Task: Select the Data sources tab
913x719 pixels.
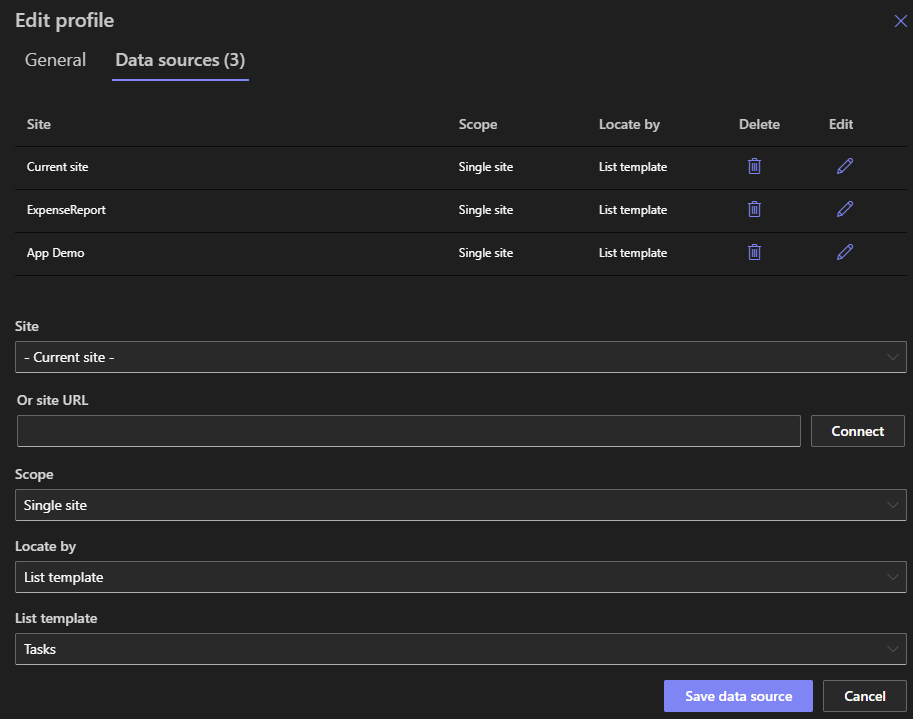Action: [180, 60]
